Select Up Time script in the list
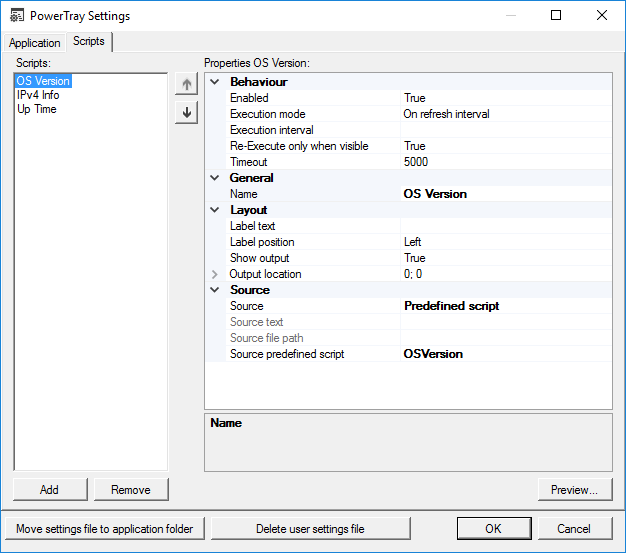This screenshot has width=626, height=553. (x=37, y=109)
